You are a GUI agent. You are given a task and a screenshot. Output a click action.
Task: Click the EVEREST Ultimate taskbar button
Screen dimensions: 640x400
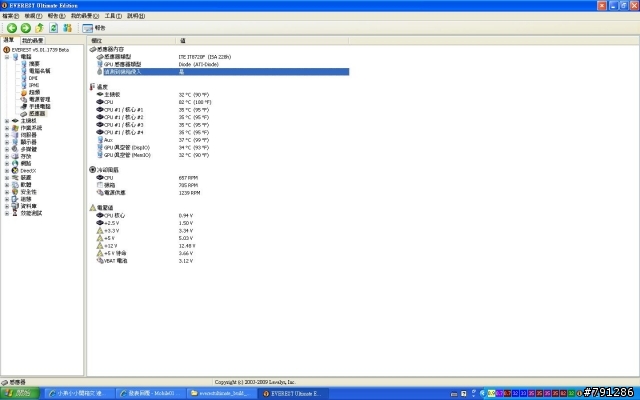tap(293, 393)
